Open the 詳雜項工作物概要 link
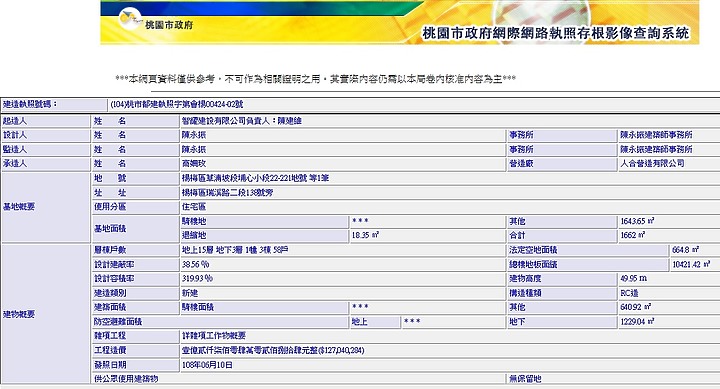The width and height of the screenshot is (720, 389). point(214,336)
